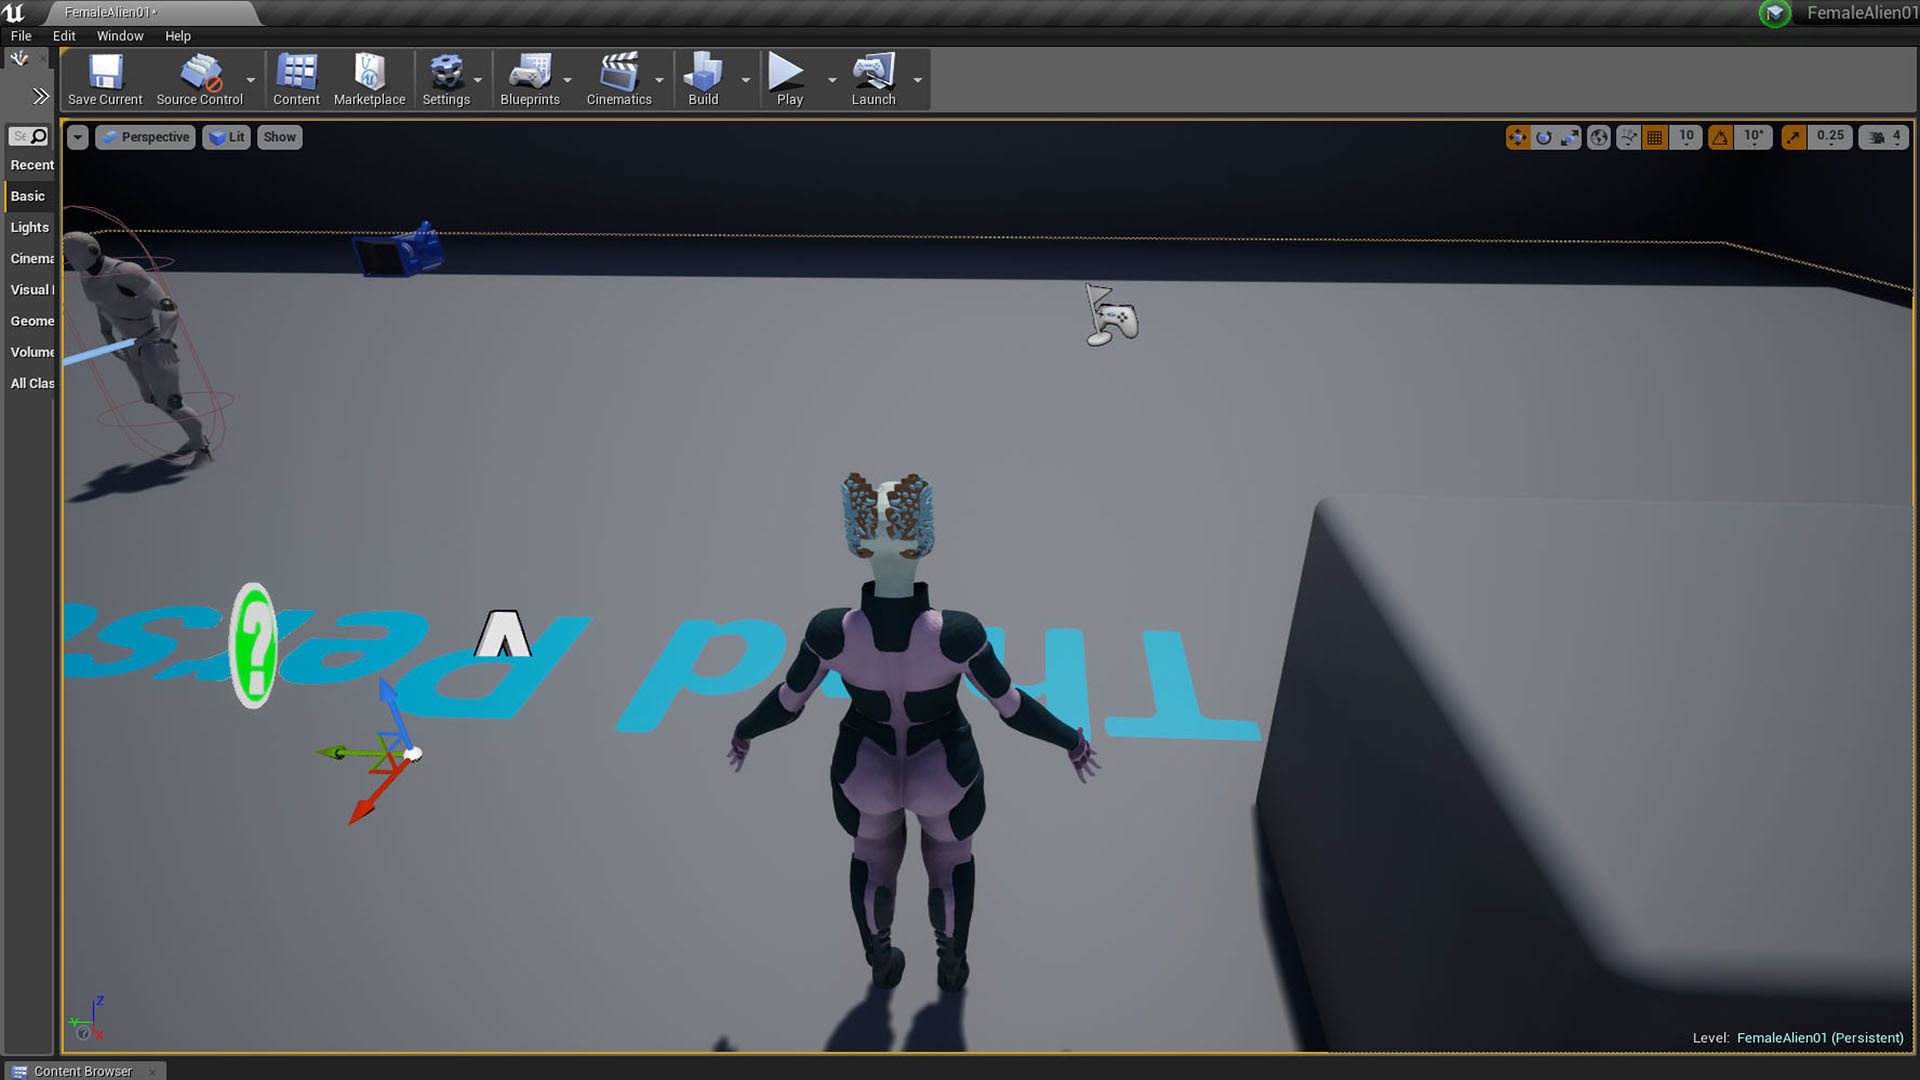Open the Edit menu
1920x1080 pixels.
(64, 36)
